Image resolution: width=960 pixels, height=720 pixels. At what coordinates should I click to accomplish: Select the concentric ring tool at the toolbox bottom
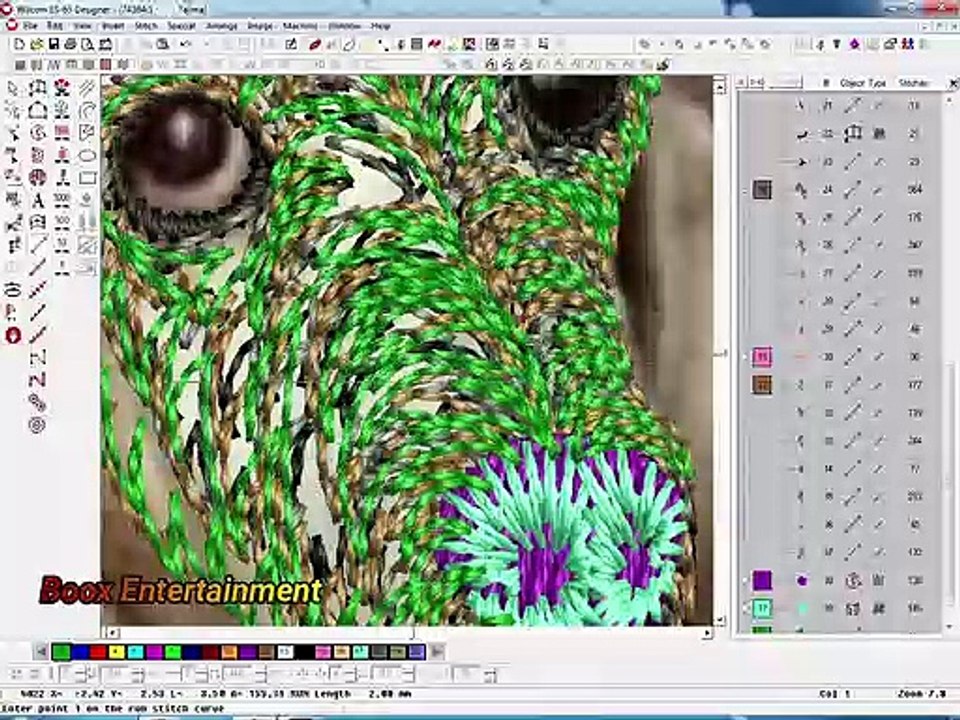(x=38, y=425)
